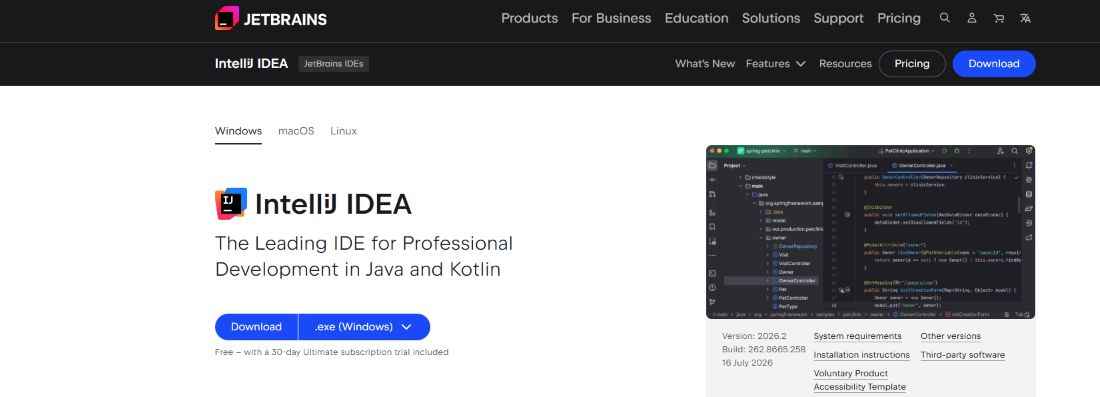Click the main Download button
The height and width of the screenshot is (397, 1100).
pos(256,327)
